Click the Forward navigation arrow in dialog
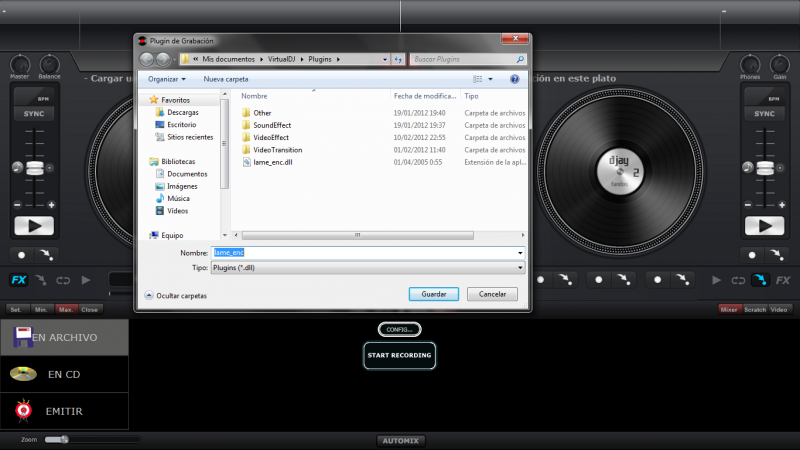 163,59
